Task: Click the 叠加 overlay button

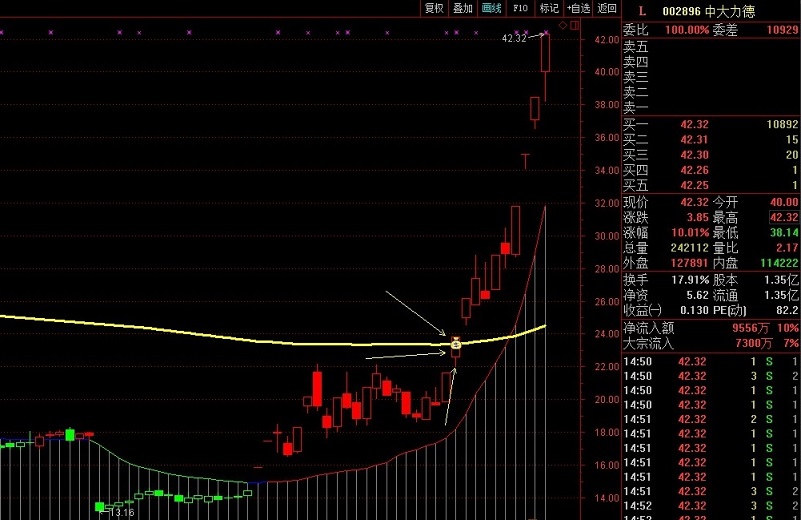Action: [463, 8]
